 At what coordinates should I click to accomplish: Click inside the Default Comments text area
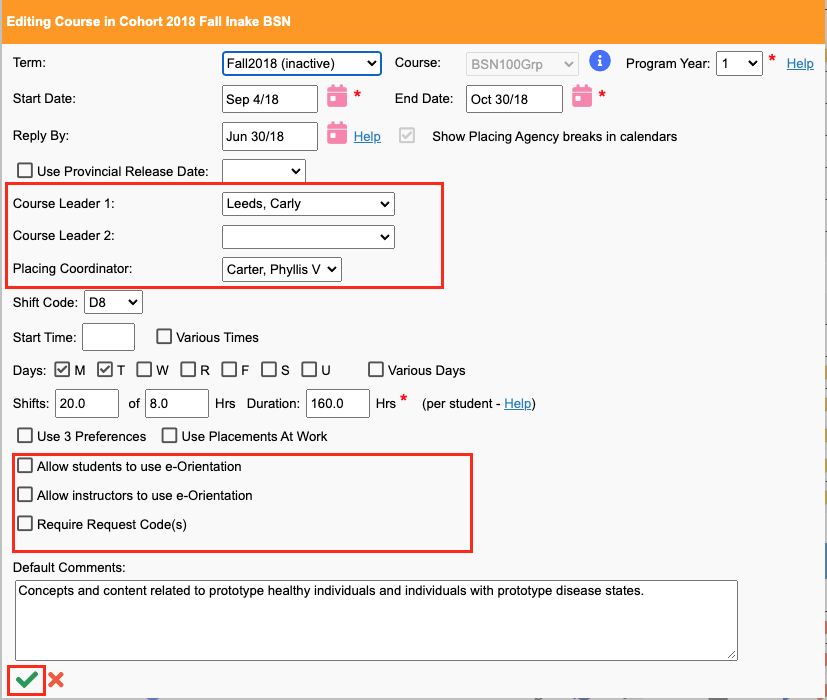376,620
